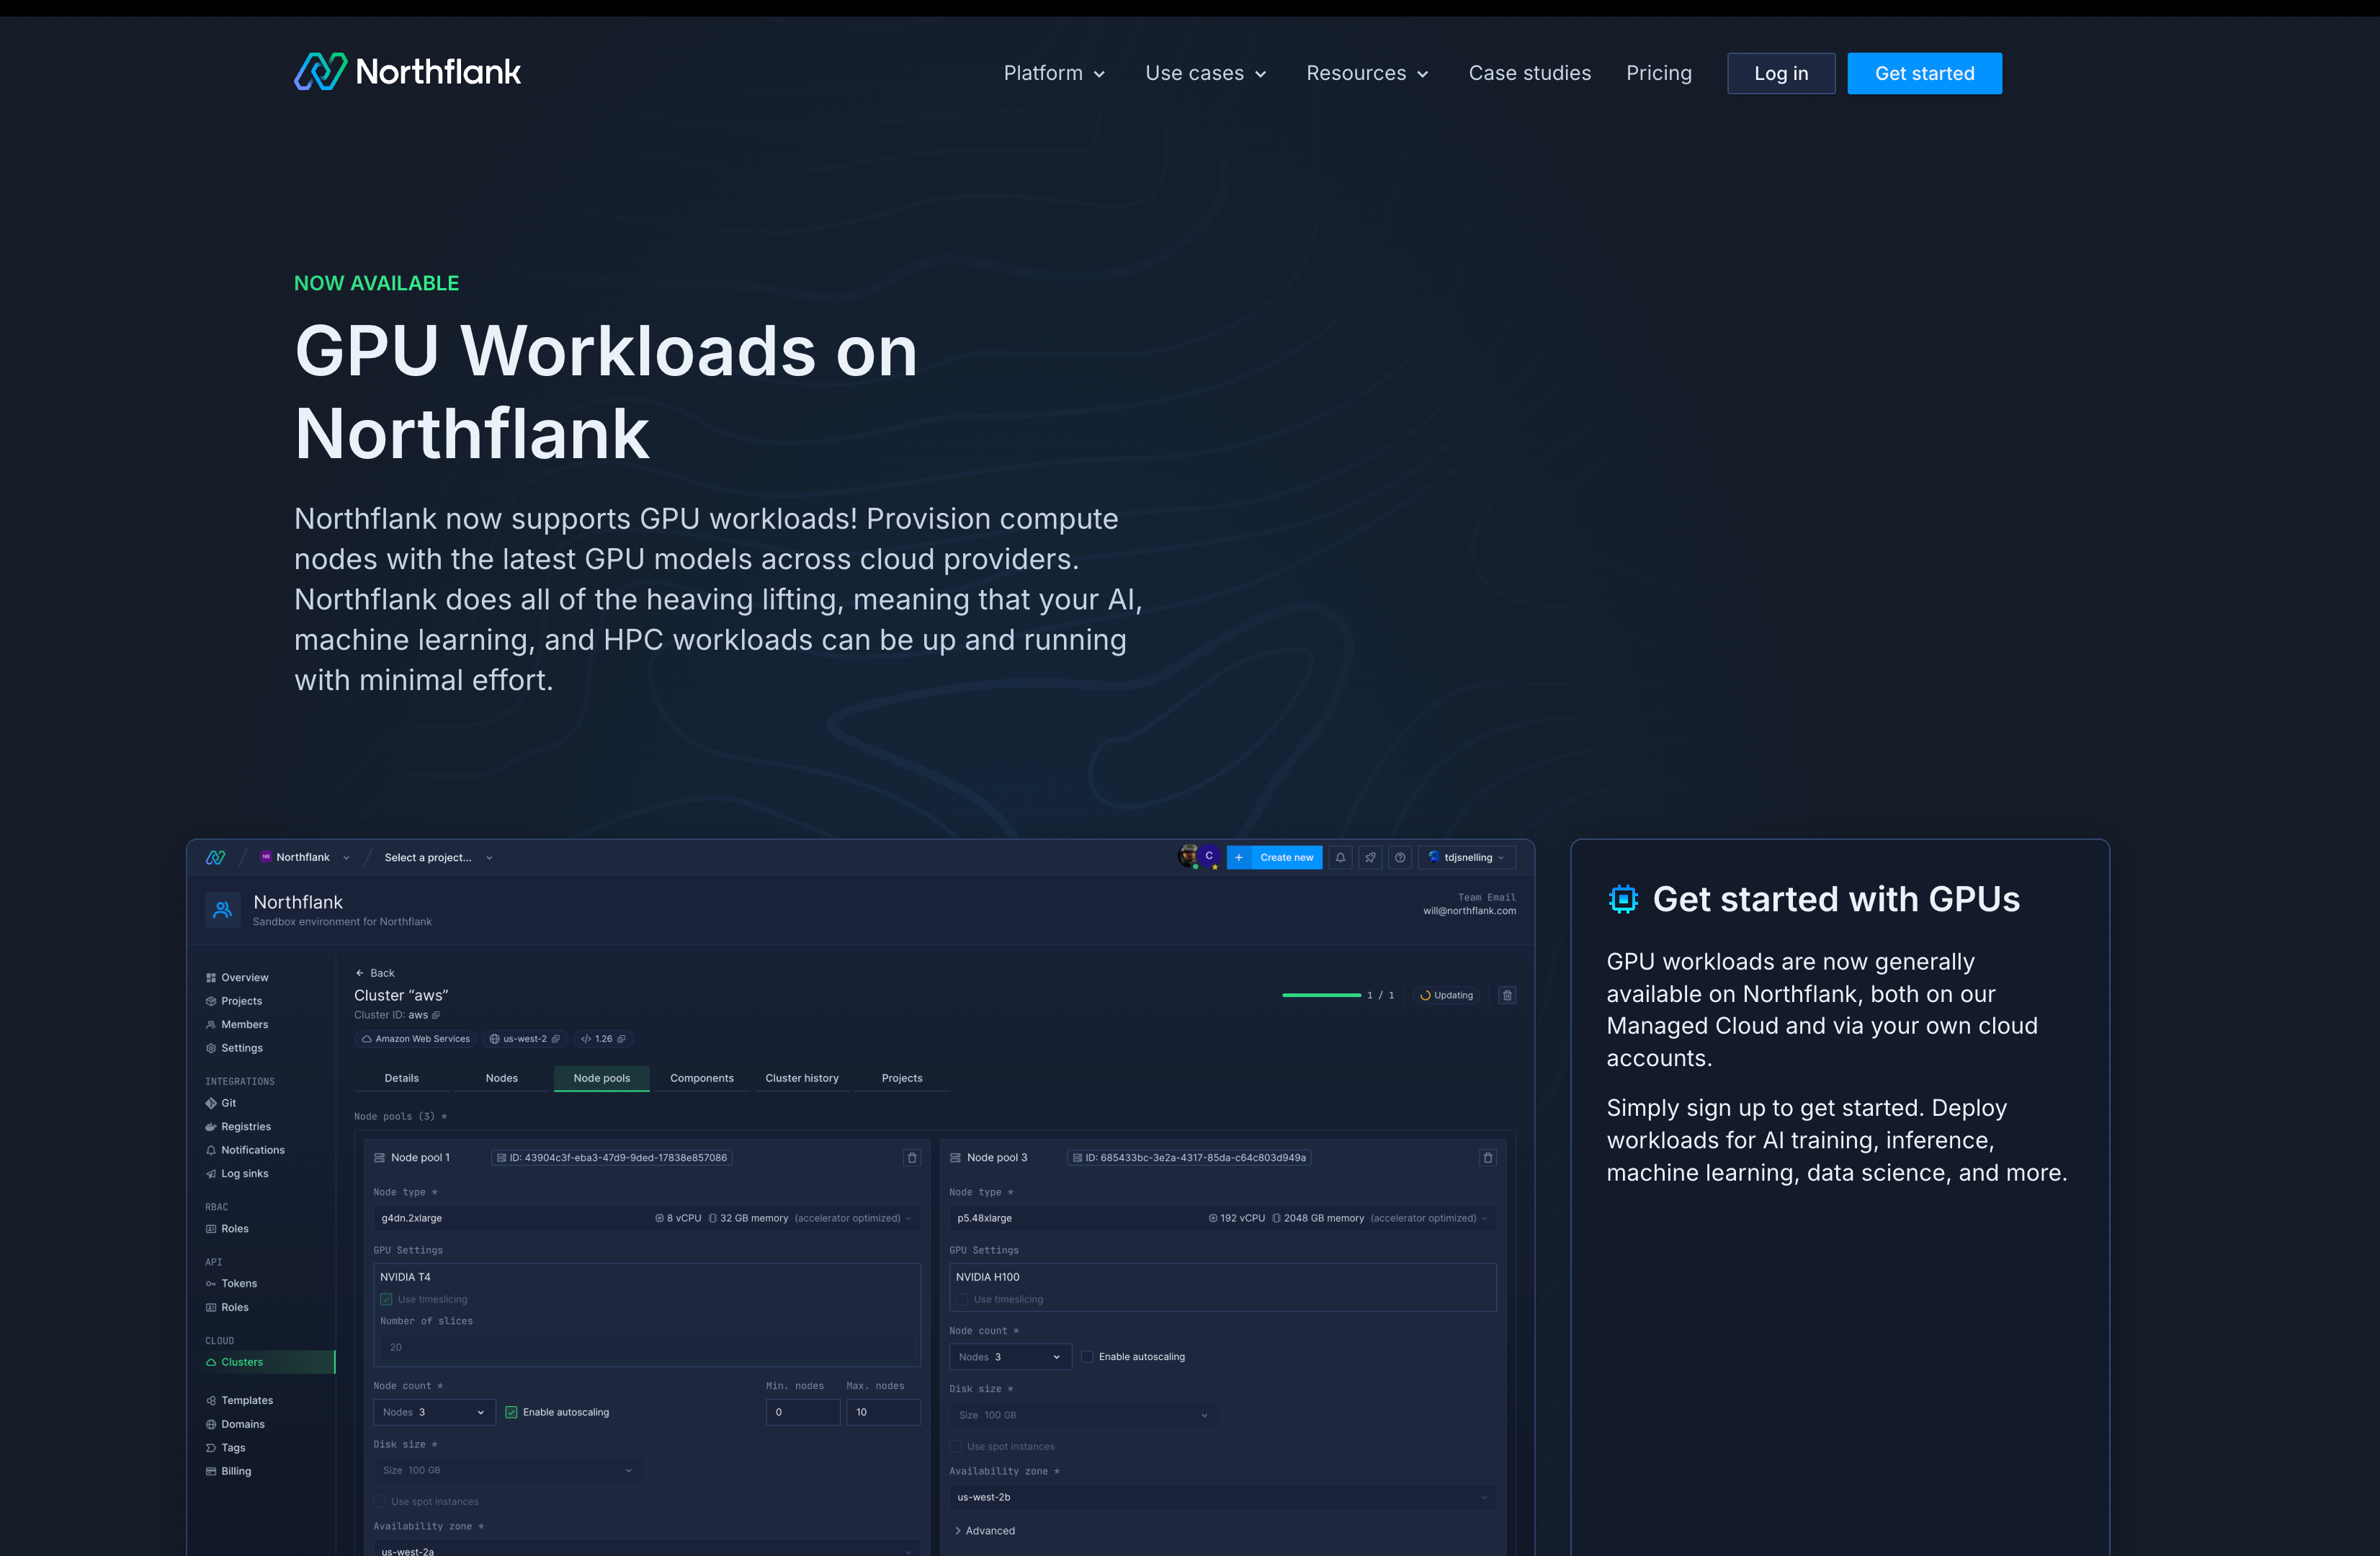Toggle Use timeslicing for NVIDIA H100
2380x1556 pixels.
coord(962,1299)
